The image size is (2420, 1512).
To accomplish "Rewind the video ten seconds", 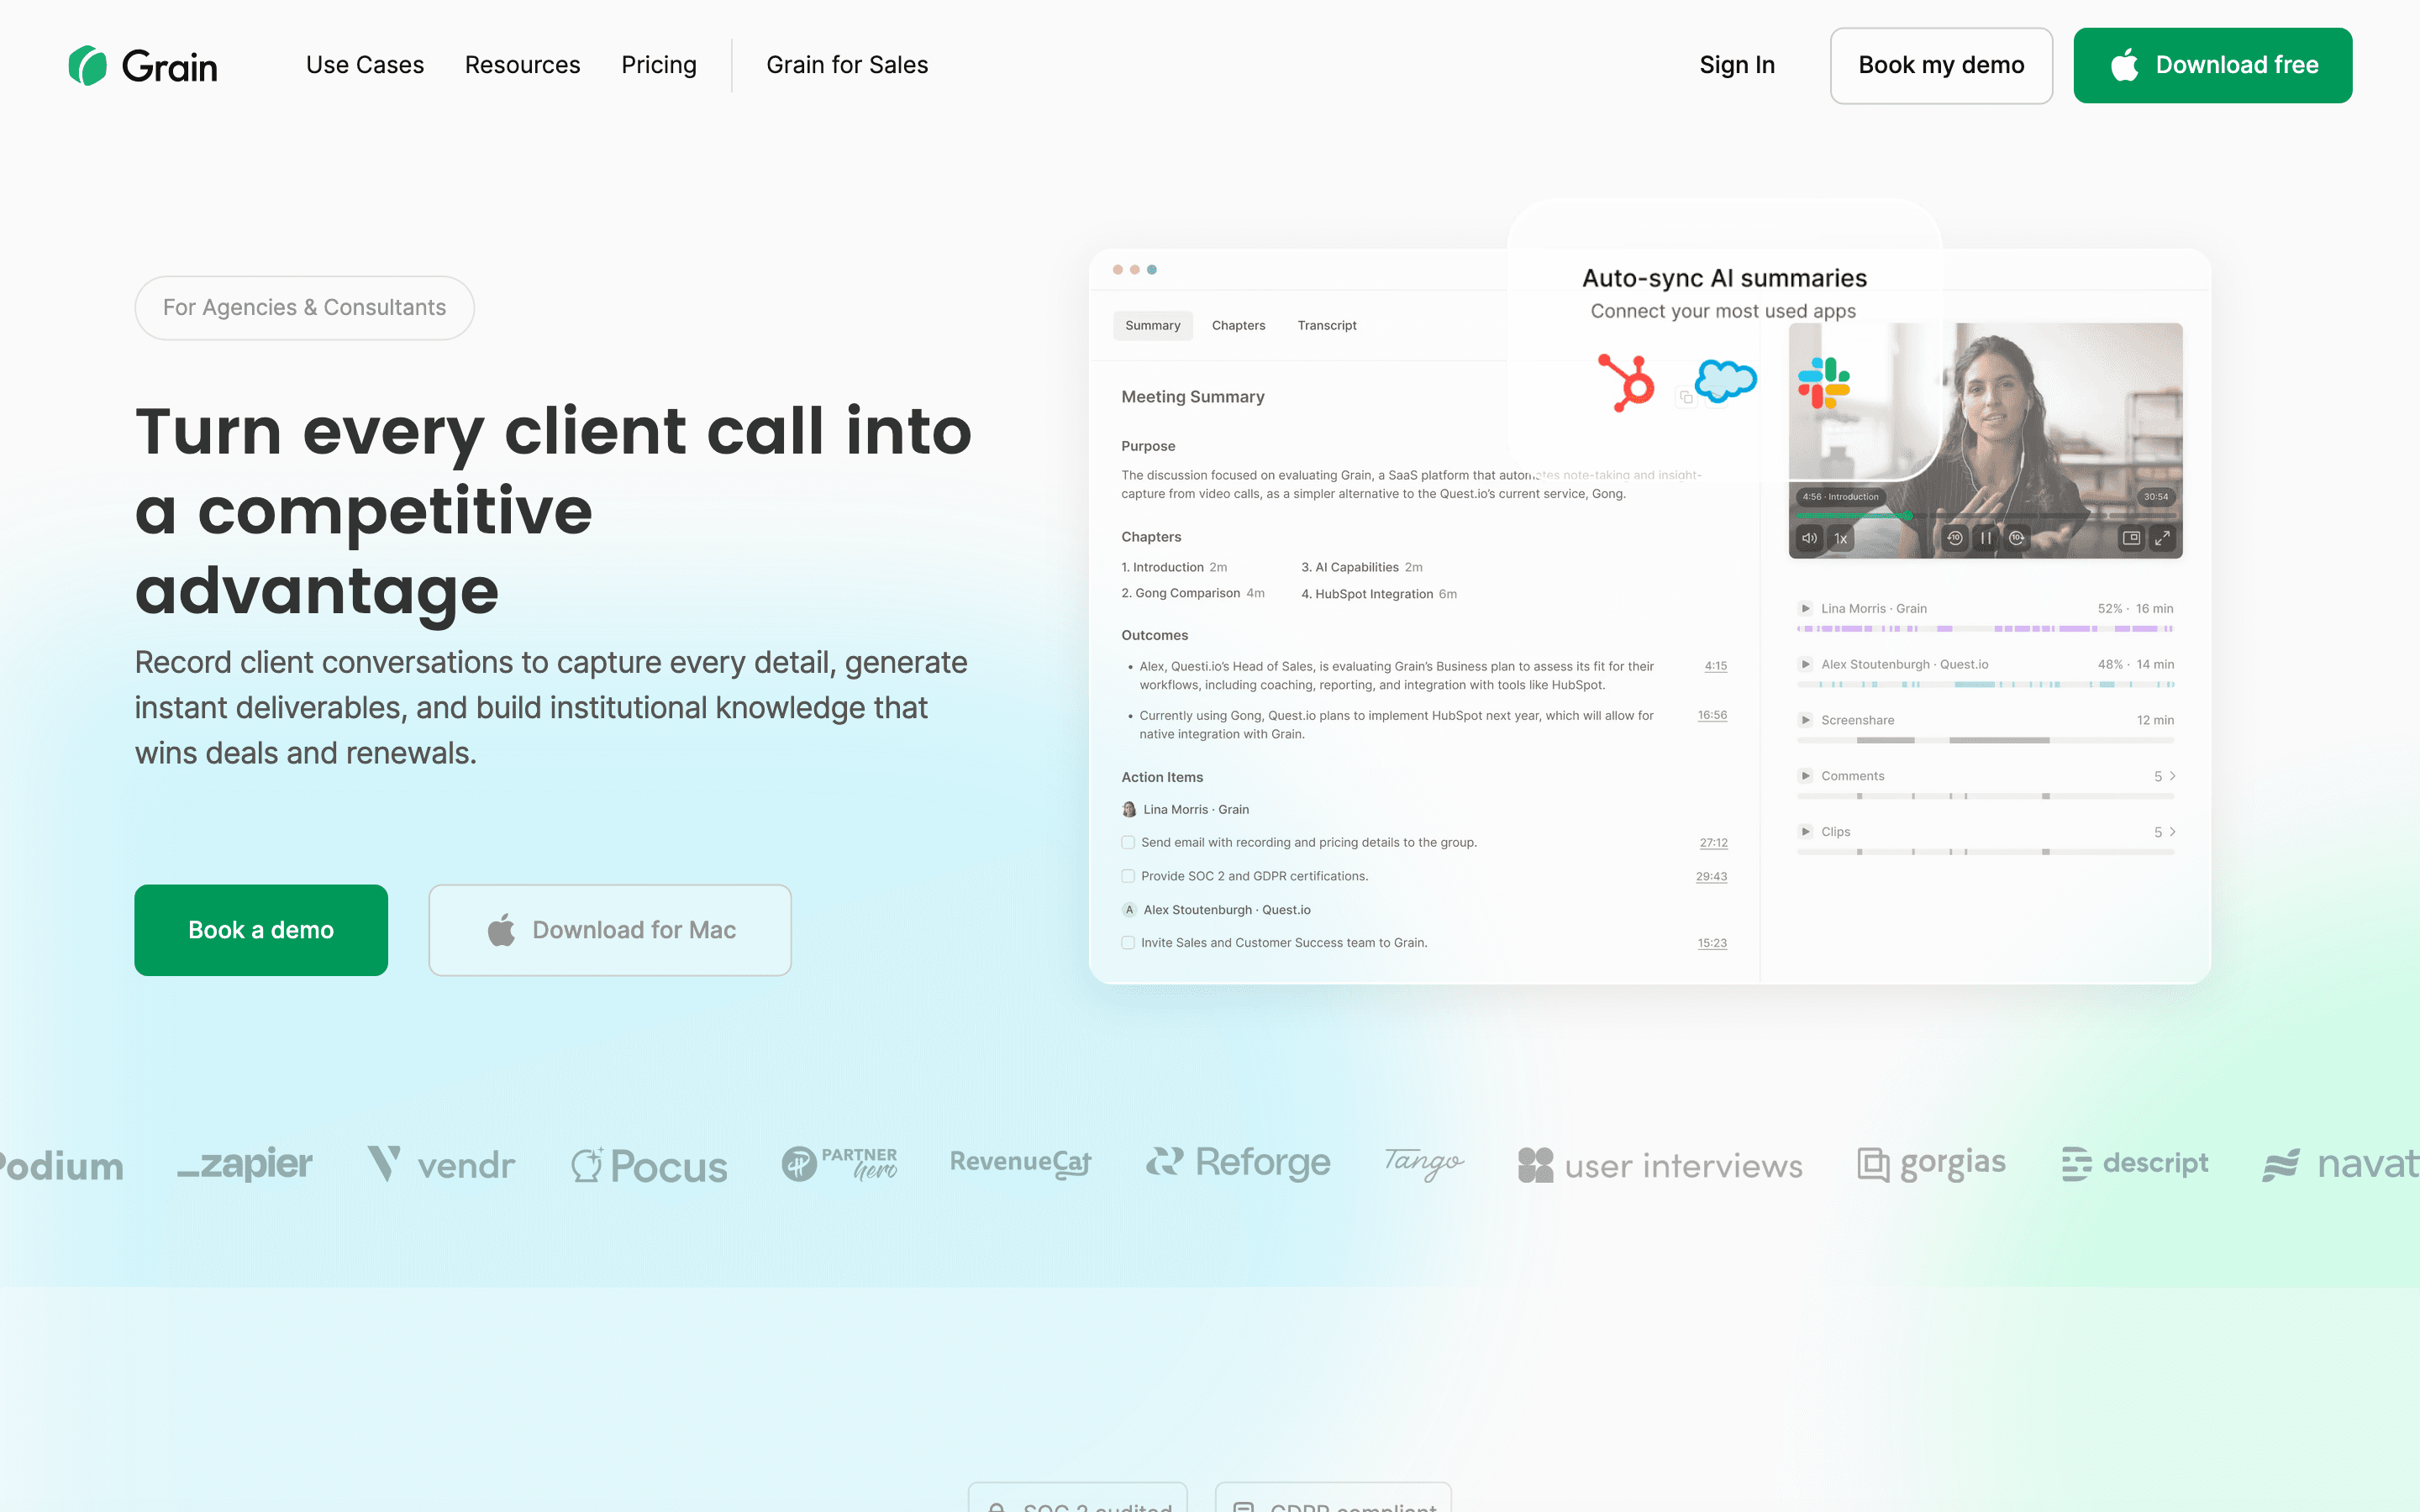I will (x=1955, y=538).
